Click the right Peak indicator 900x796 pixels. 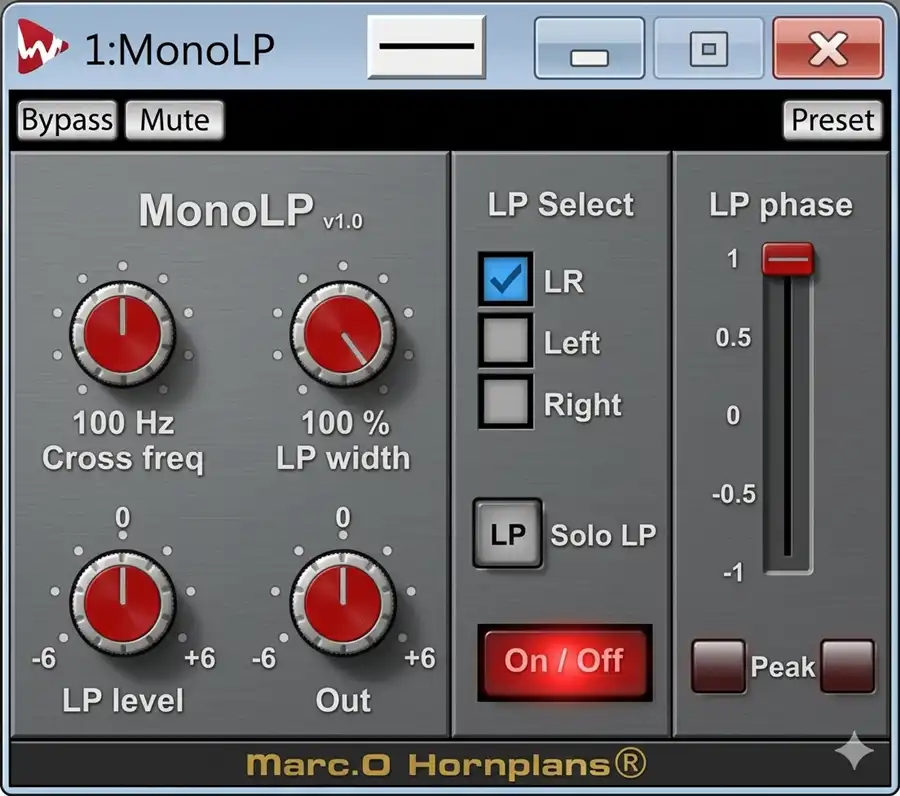coord(848,666)
